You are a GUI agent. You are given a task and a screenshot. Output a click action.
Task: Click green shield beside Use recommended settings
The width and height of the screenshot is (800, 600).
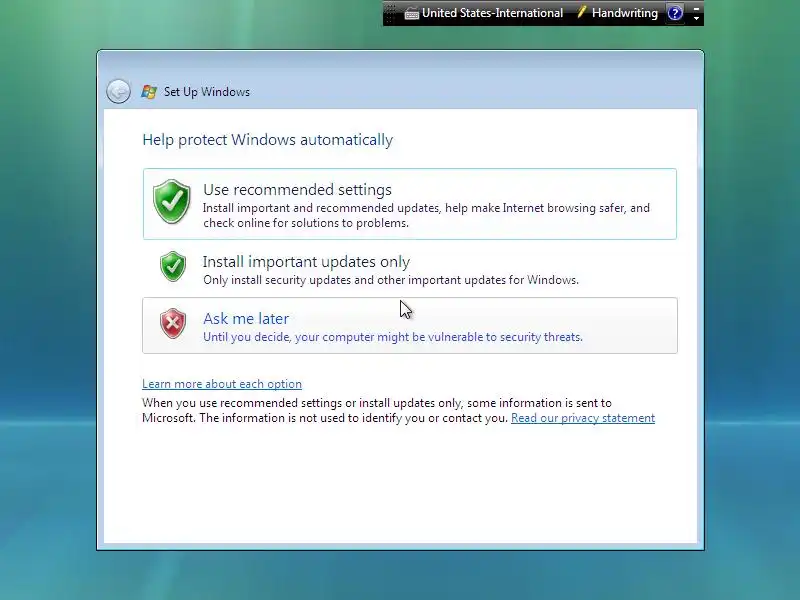click(x=172, y=202)
